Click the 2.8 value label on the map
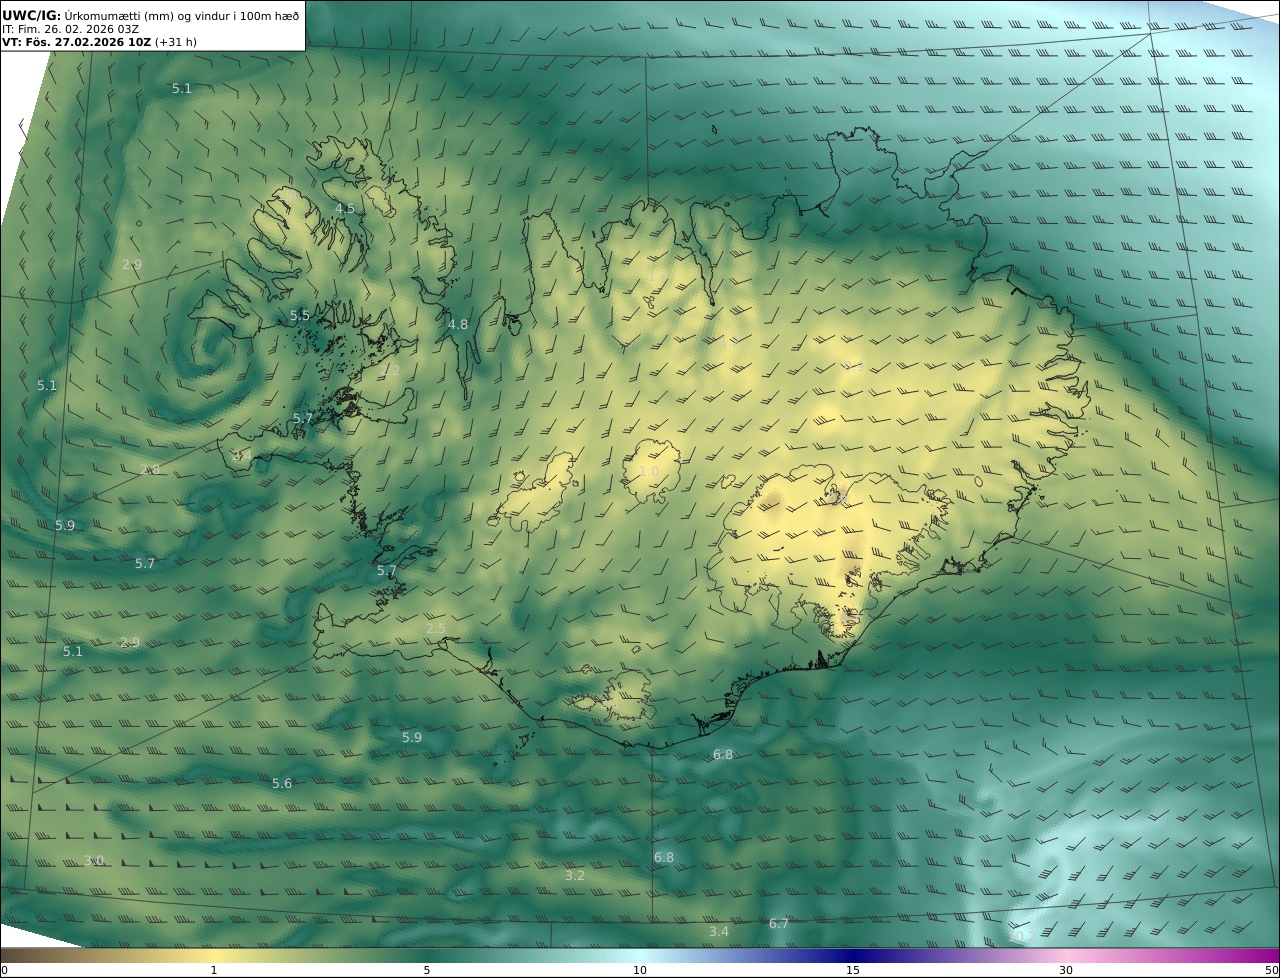 (150, 469)
